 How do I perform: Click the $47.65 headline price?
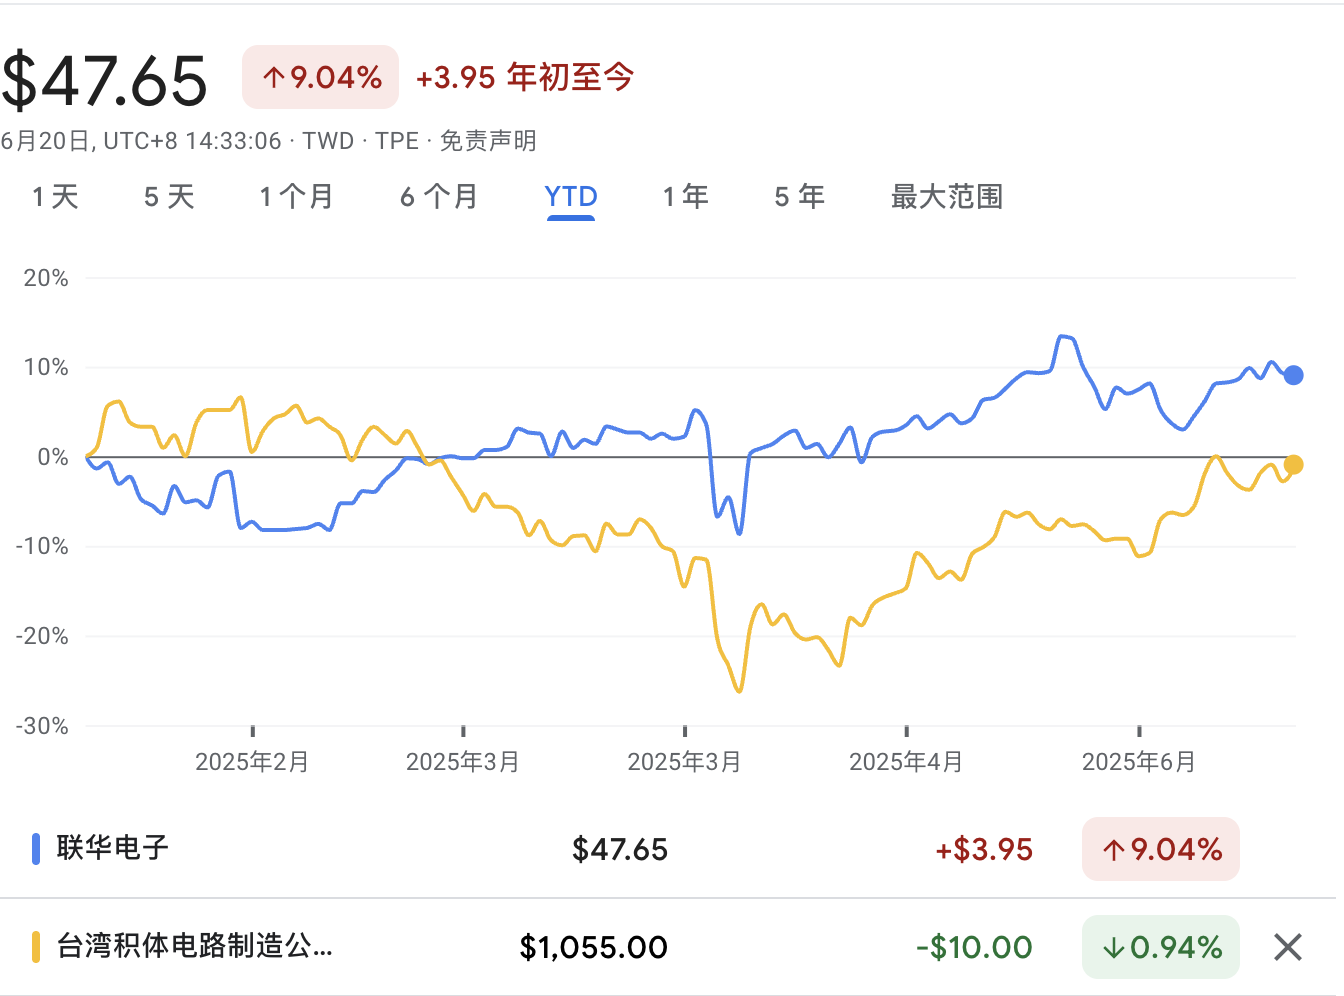click(x=104, y=81)
